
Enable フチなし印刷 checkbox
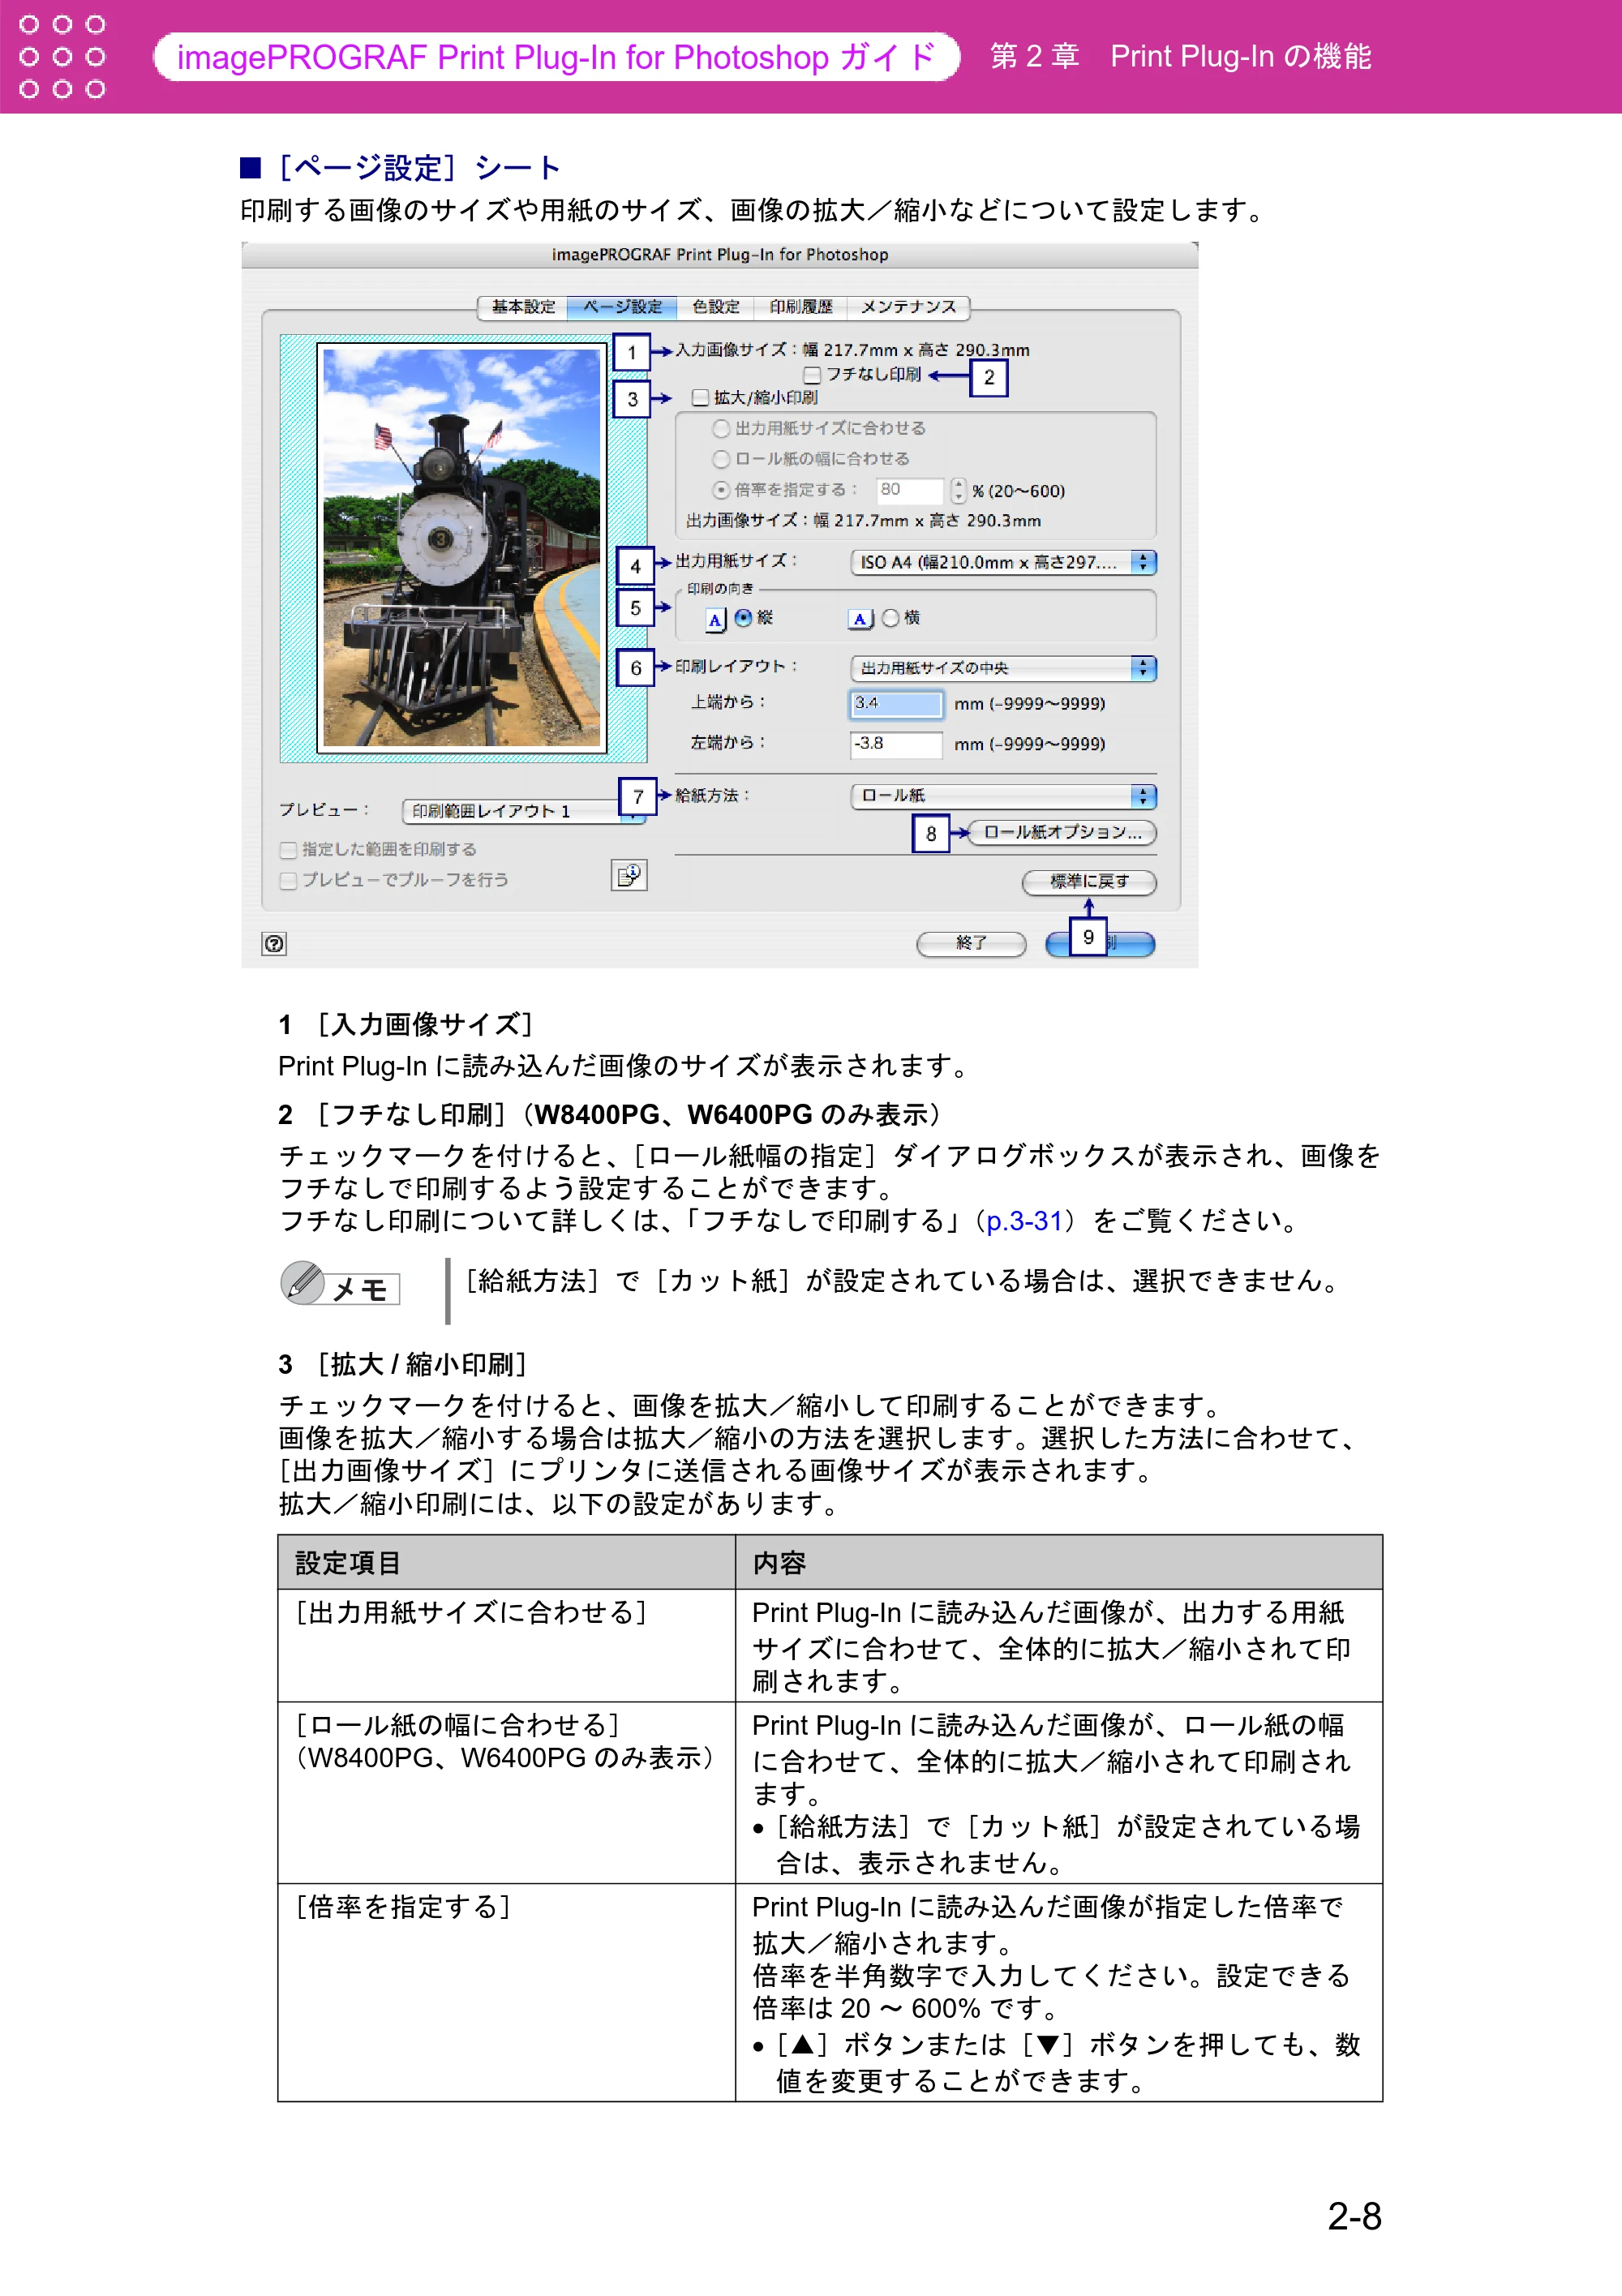pyautogui.click(x=813, y=375)
